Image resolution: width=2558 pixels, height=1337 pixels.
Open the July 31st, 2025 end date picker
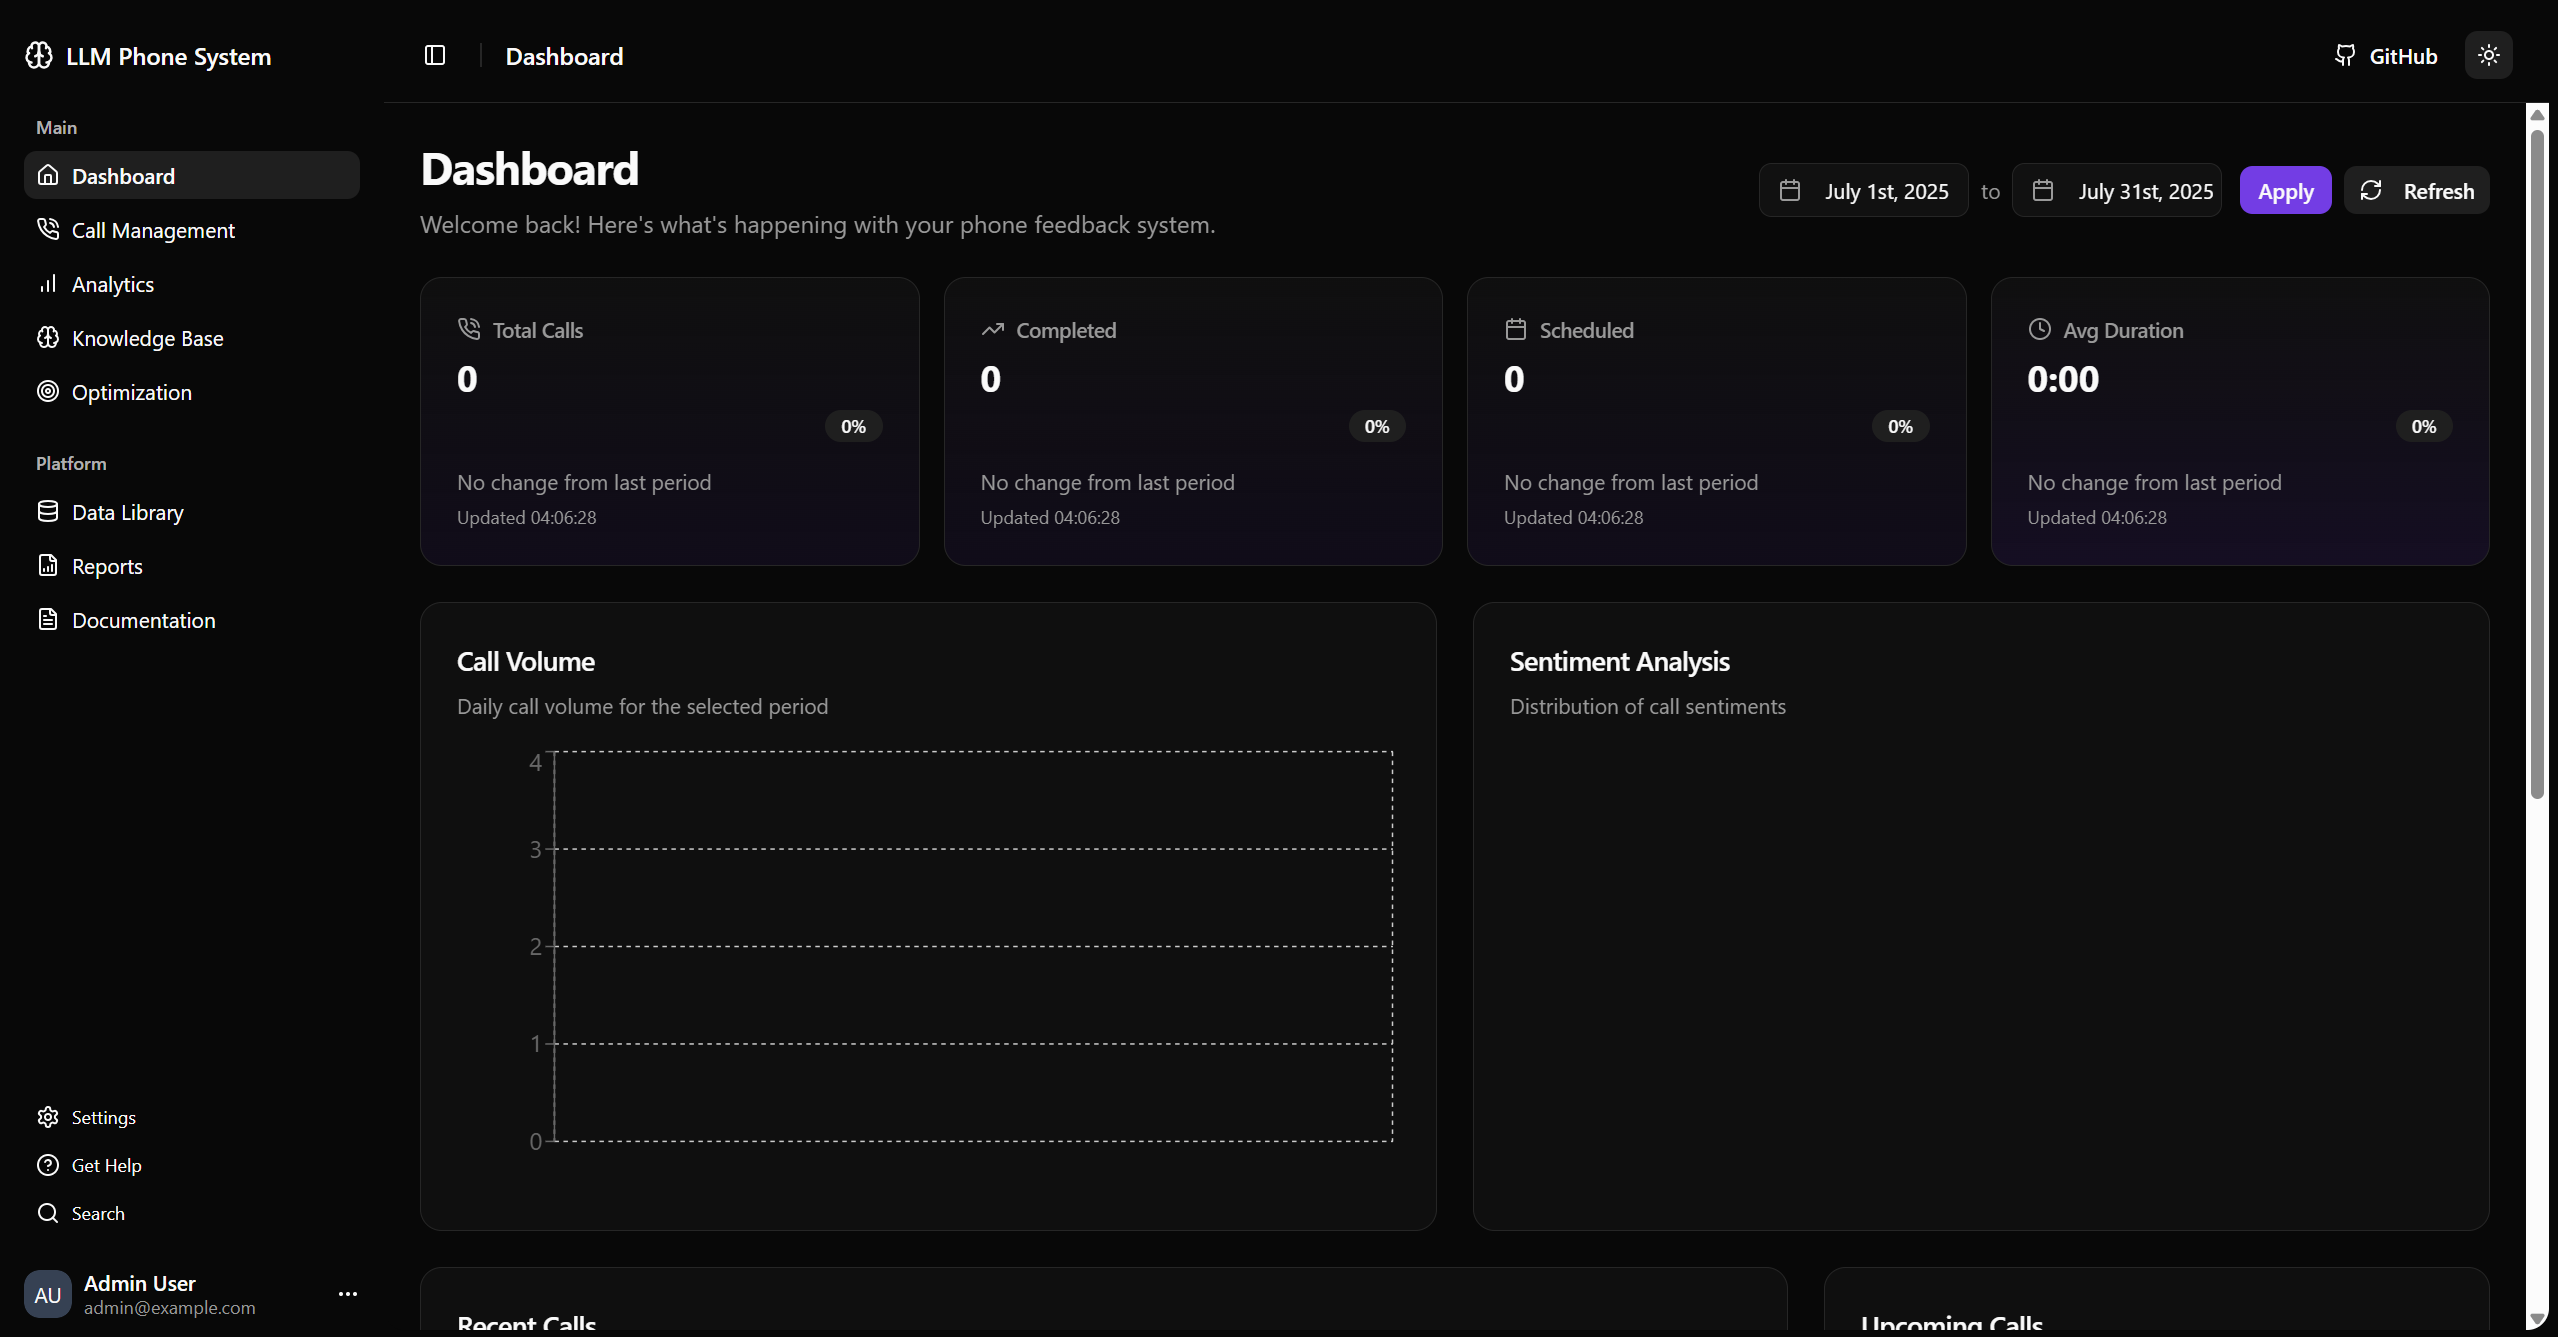tap(2116, 191)
